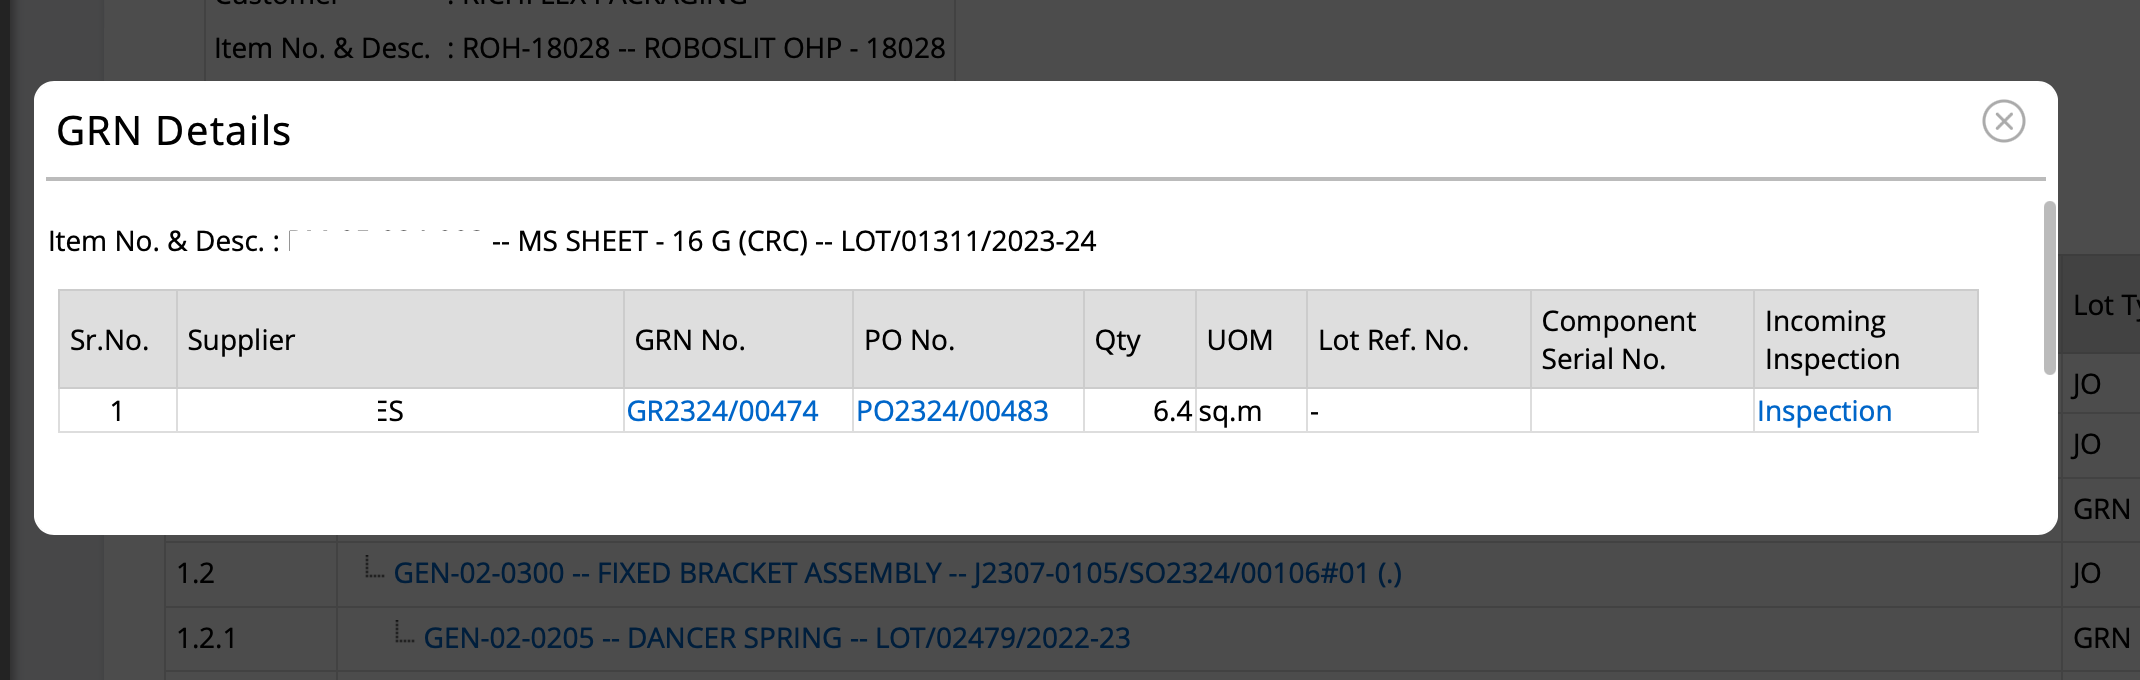
Task: Select the 6.4 quantity cell
Action: pos(1140,411)
